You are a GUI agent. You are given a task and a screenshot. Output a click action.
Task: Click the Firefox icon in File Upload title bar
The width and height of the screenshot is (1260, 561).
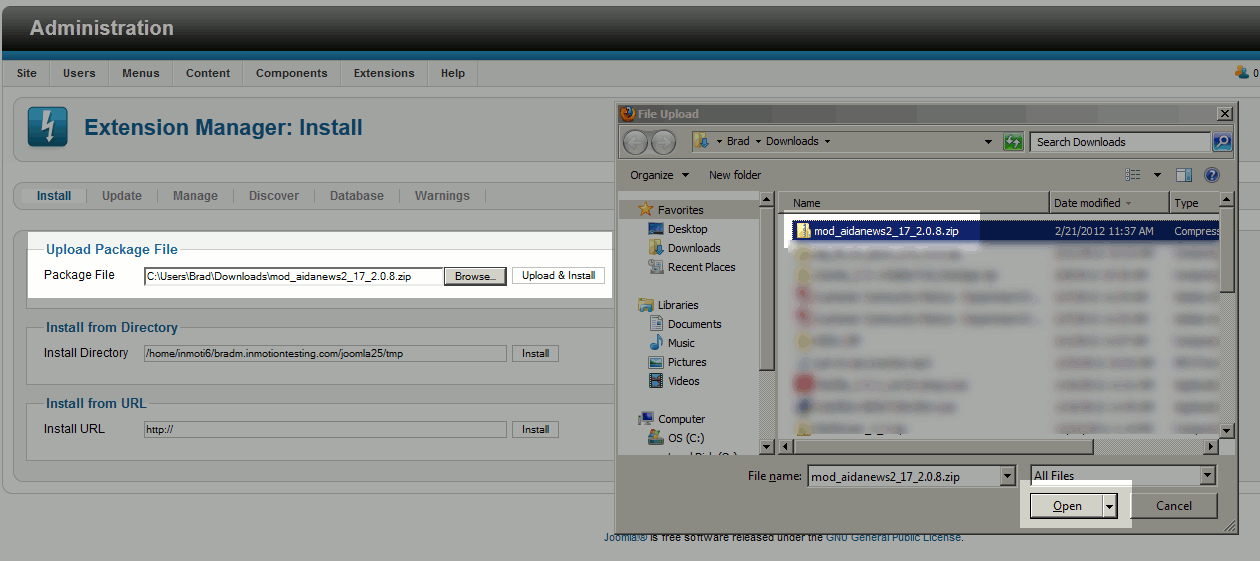coord(627,113)
